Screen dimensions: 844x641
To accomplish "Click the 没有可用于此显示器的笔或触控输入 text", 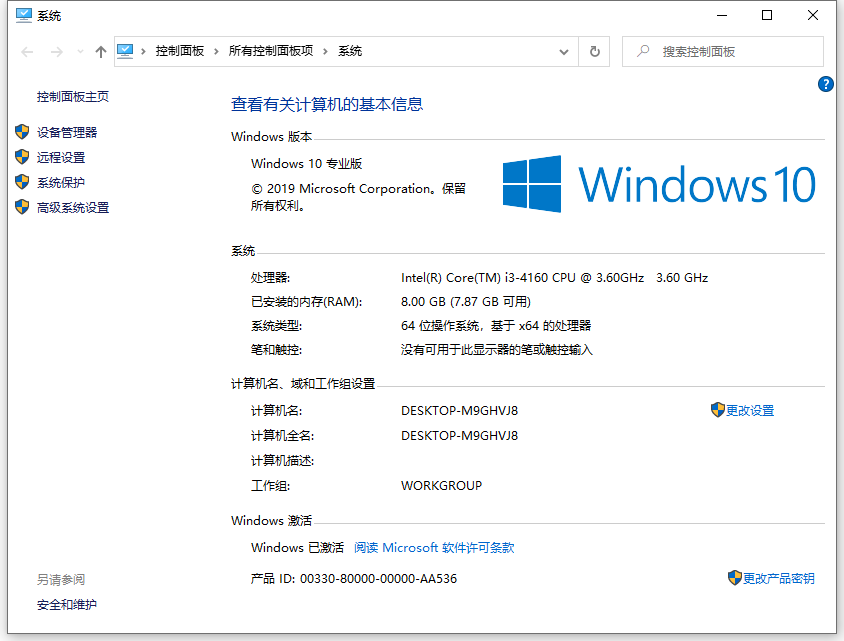I will pyautogui.click(x=496, y=350).
